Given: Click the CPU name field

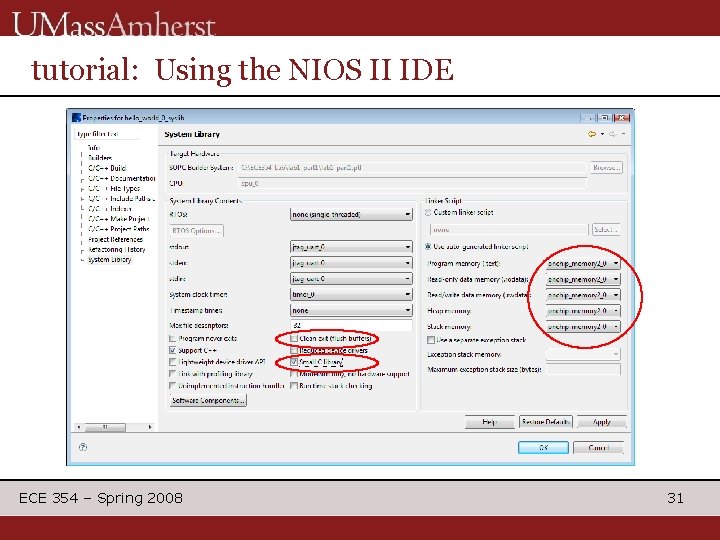Looking at the screenshot, I should pyautogui.click(x=412, y=183).
